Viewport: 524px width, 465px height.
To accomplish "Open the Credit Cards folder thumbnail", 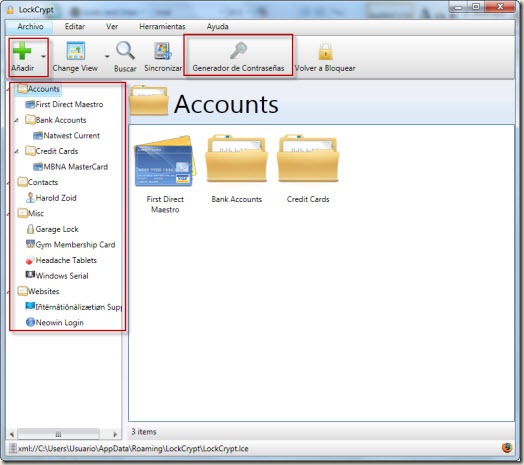I will click(308, 158).
